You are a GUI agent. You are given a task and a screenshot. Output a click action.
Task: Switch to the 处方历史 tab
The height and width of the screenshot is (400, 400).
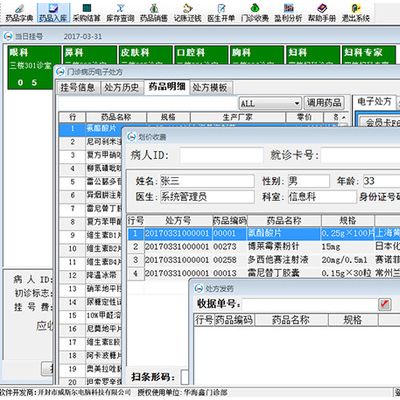(121, 88)
